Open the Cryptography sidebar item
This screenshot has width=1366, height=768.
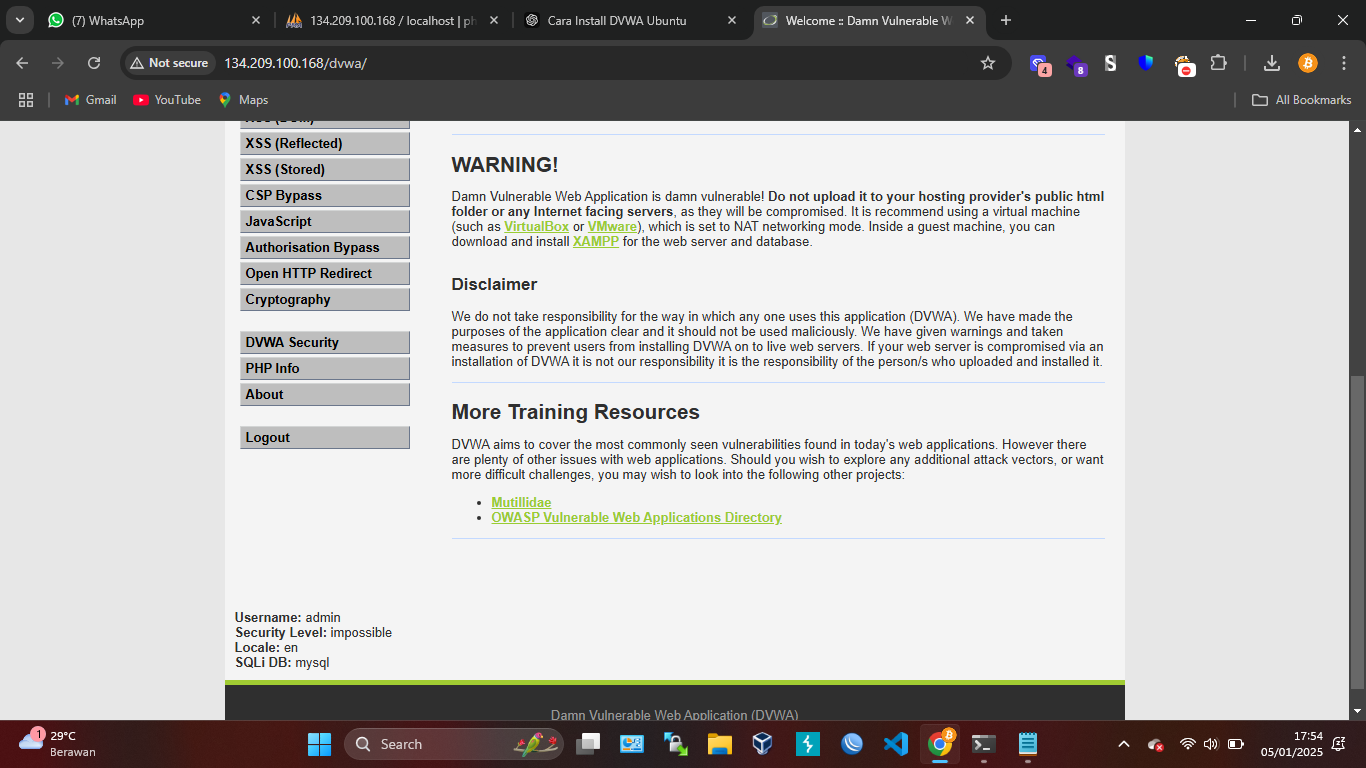(325, 300)
